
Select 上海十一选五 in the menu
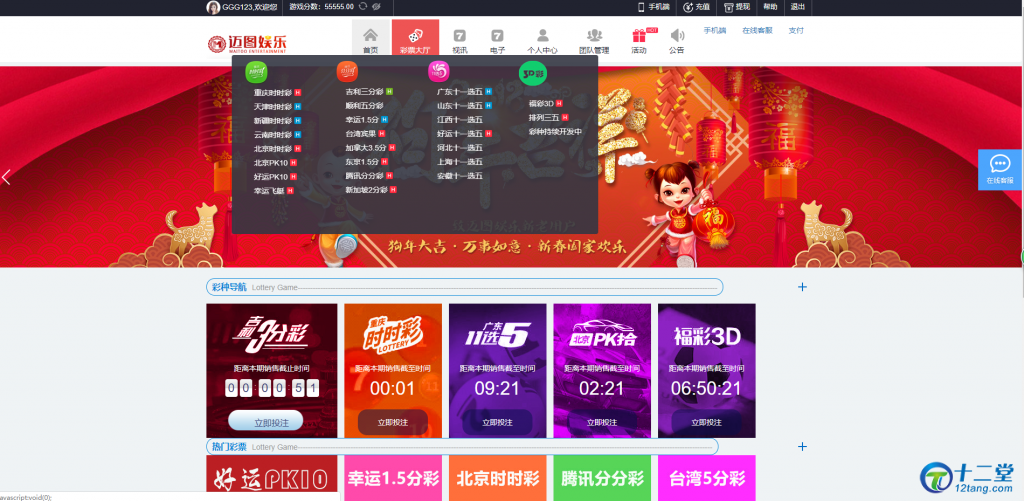(x=460, y=161)
